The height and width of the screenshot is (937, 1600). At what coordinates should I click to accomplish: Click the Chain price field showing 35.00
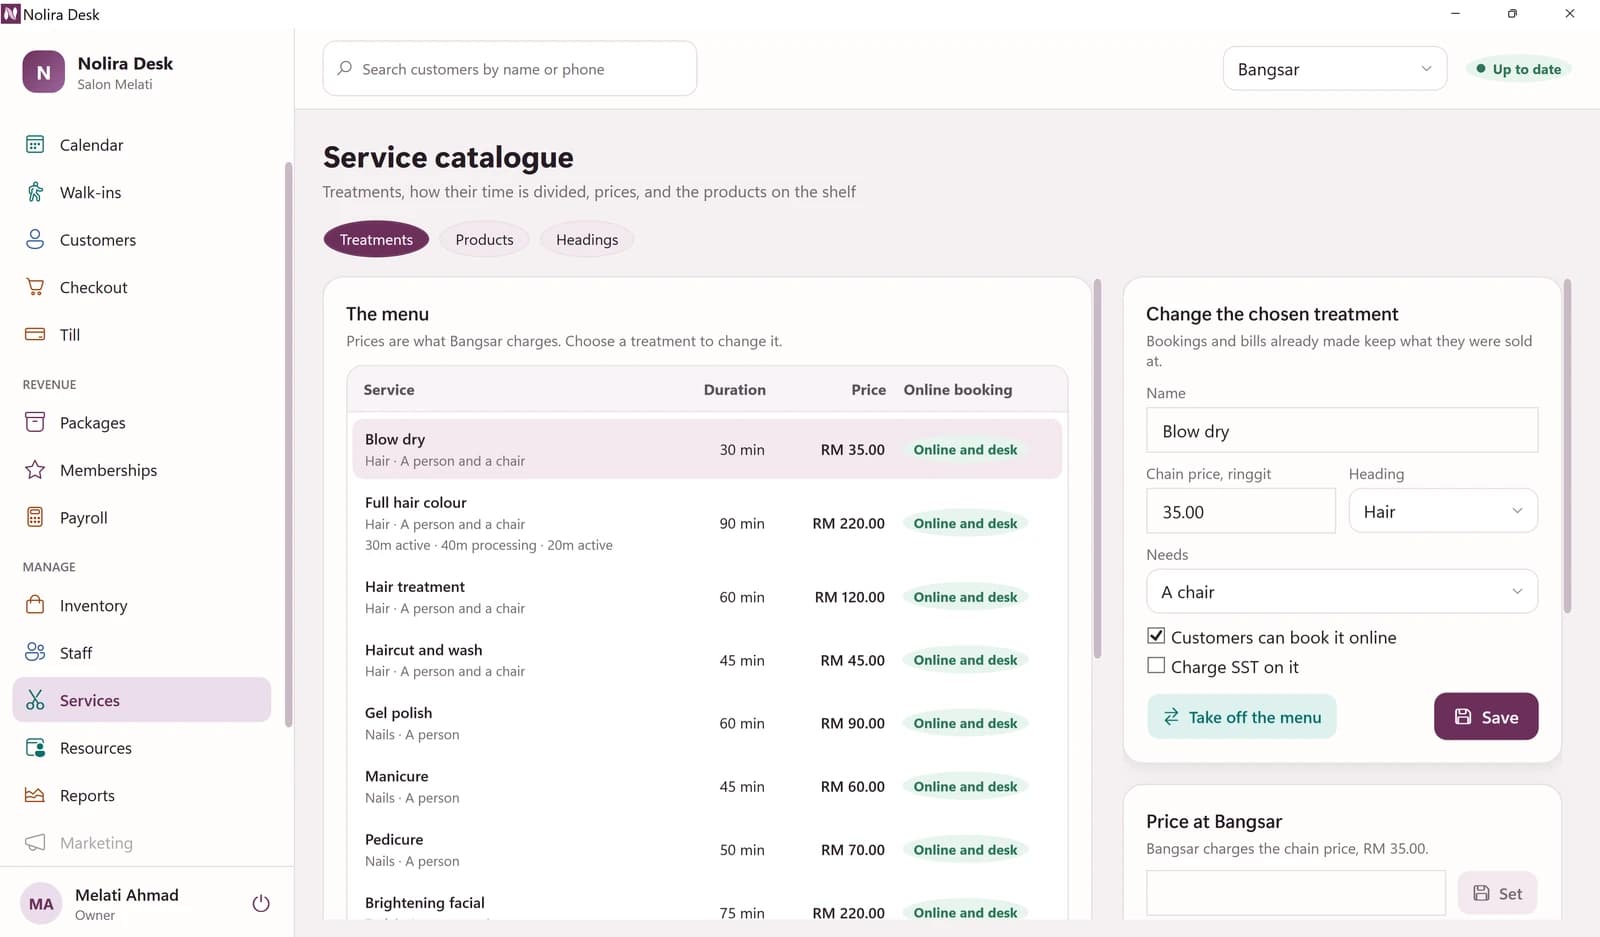(x=1240, y=511)
